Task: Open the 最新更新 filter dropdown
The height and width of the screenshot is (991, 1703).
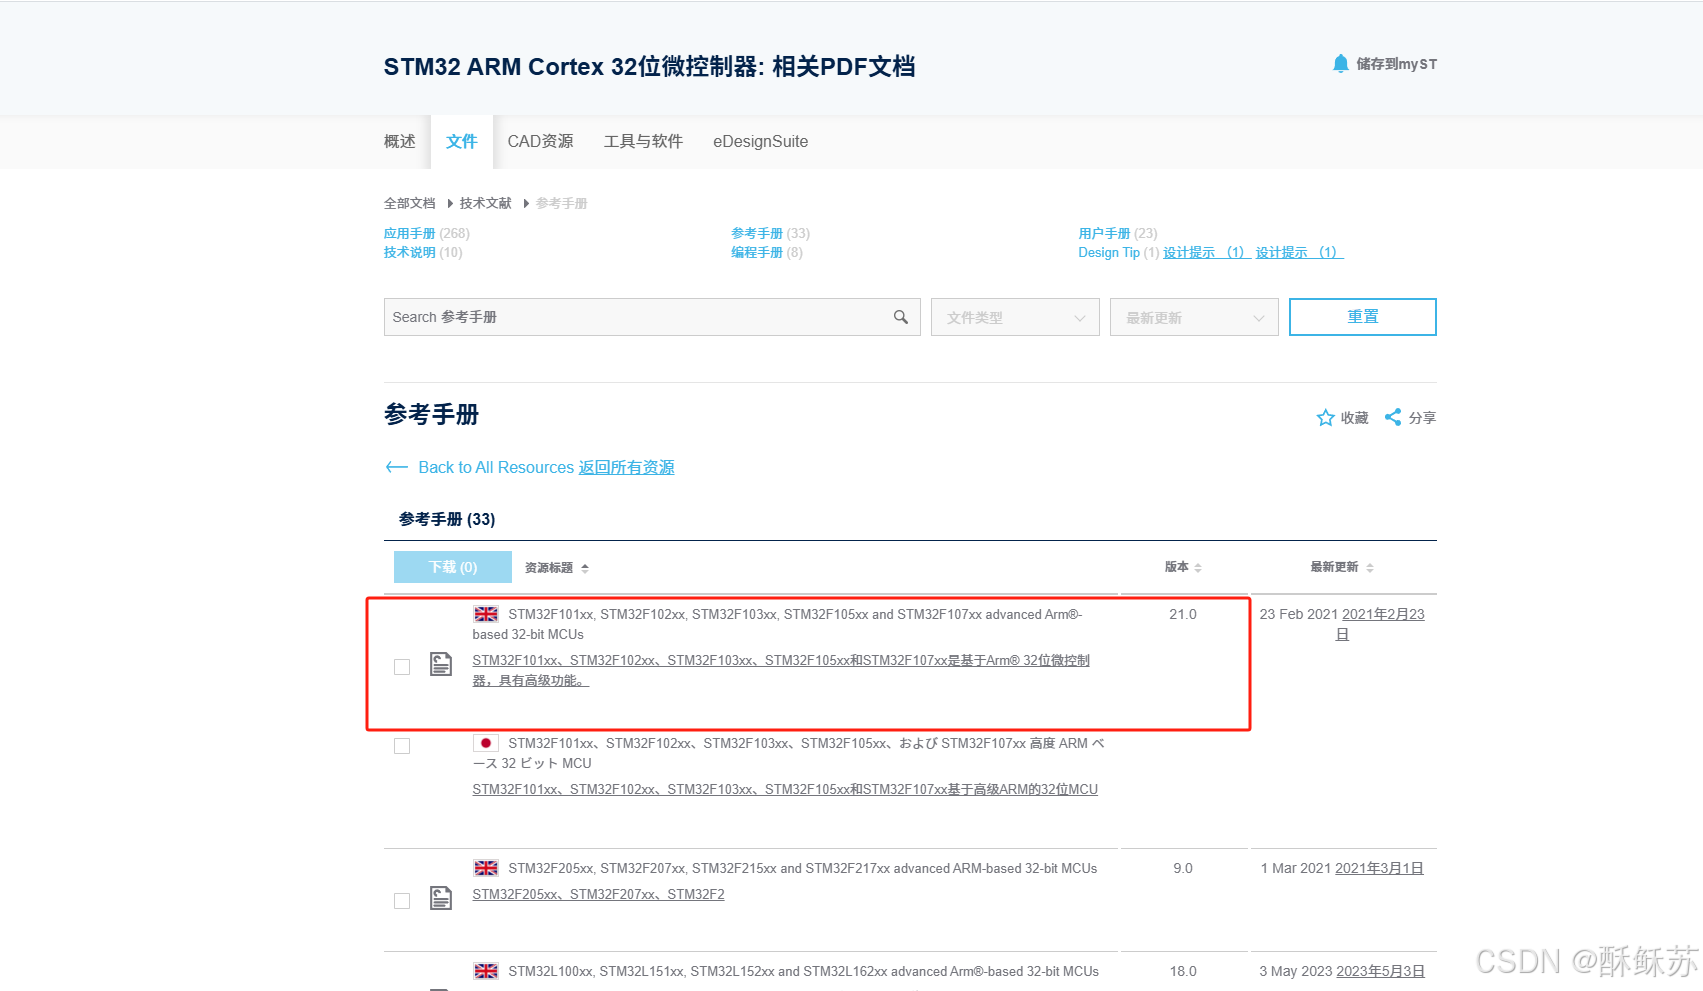Action: tap(1194, 317)
